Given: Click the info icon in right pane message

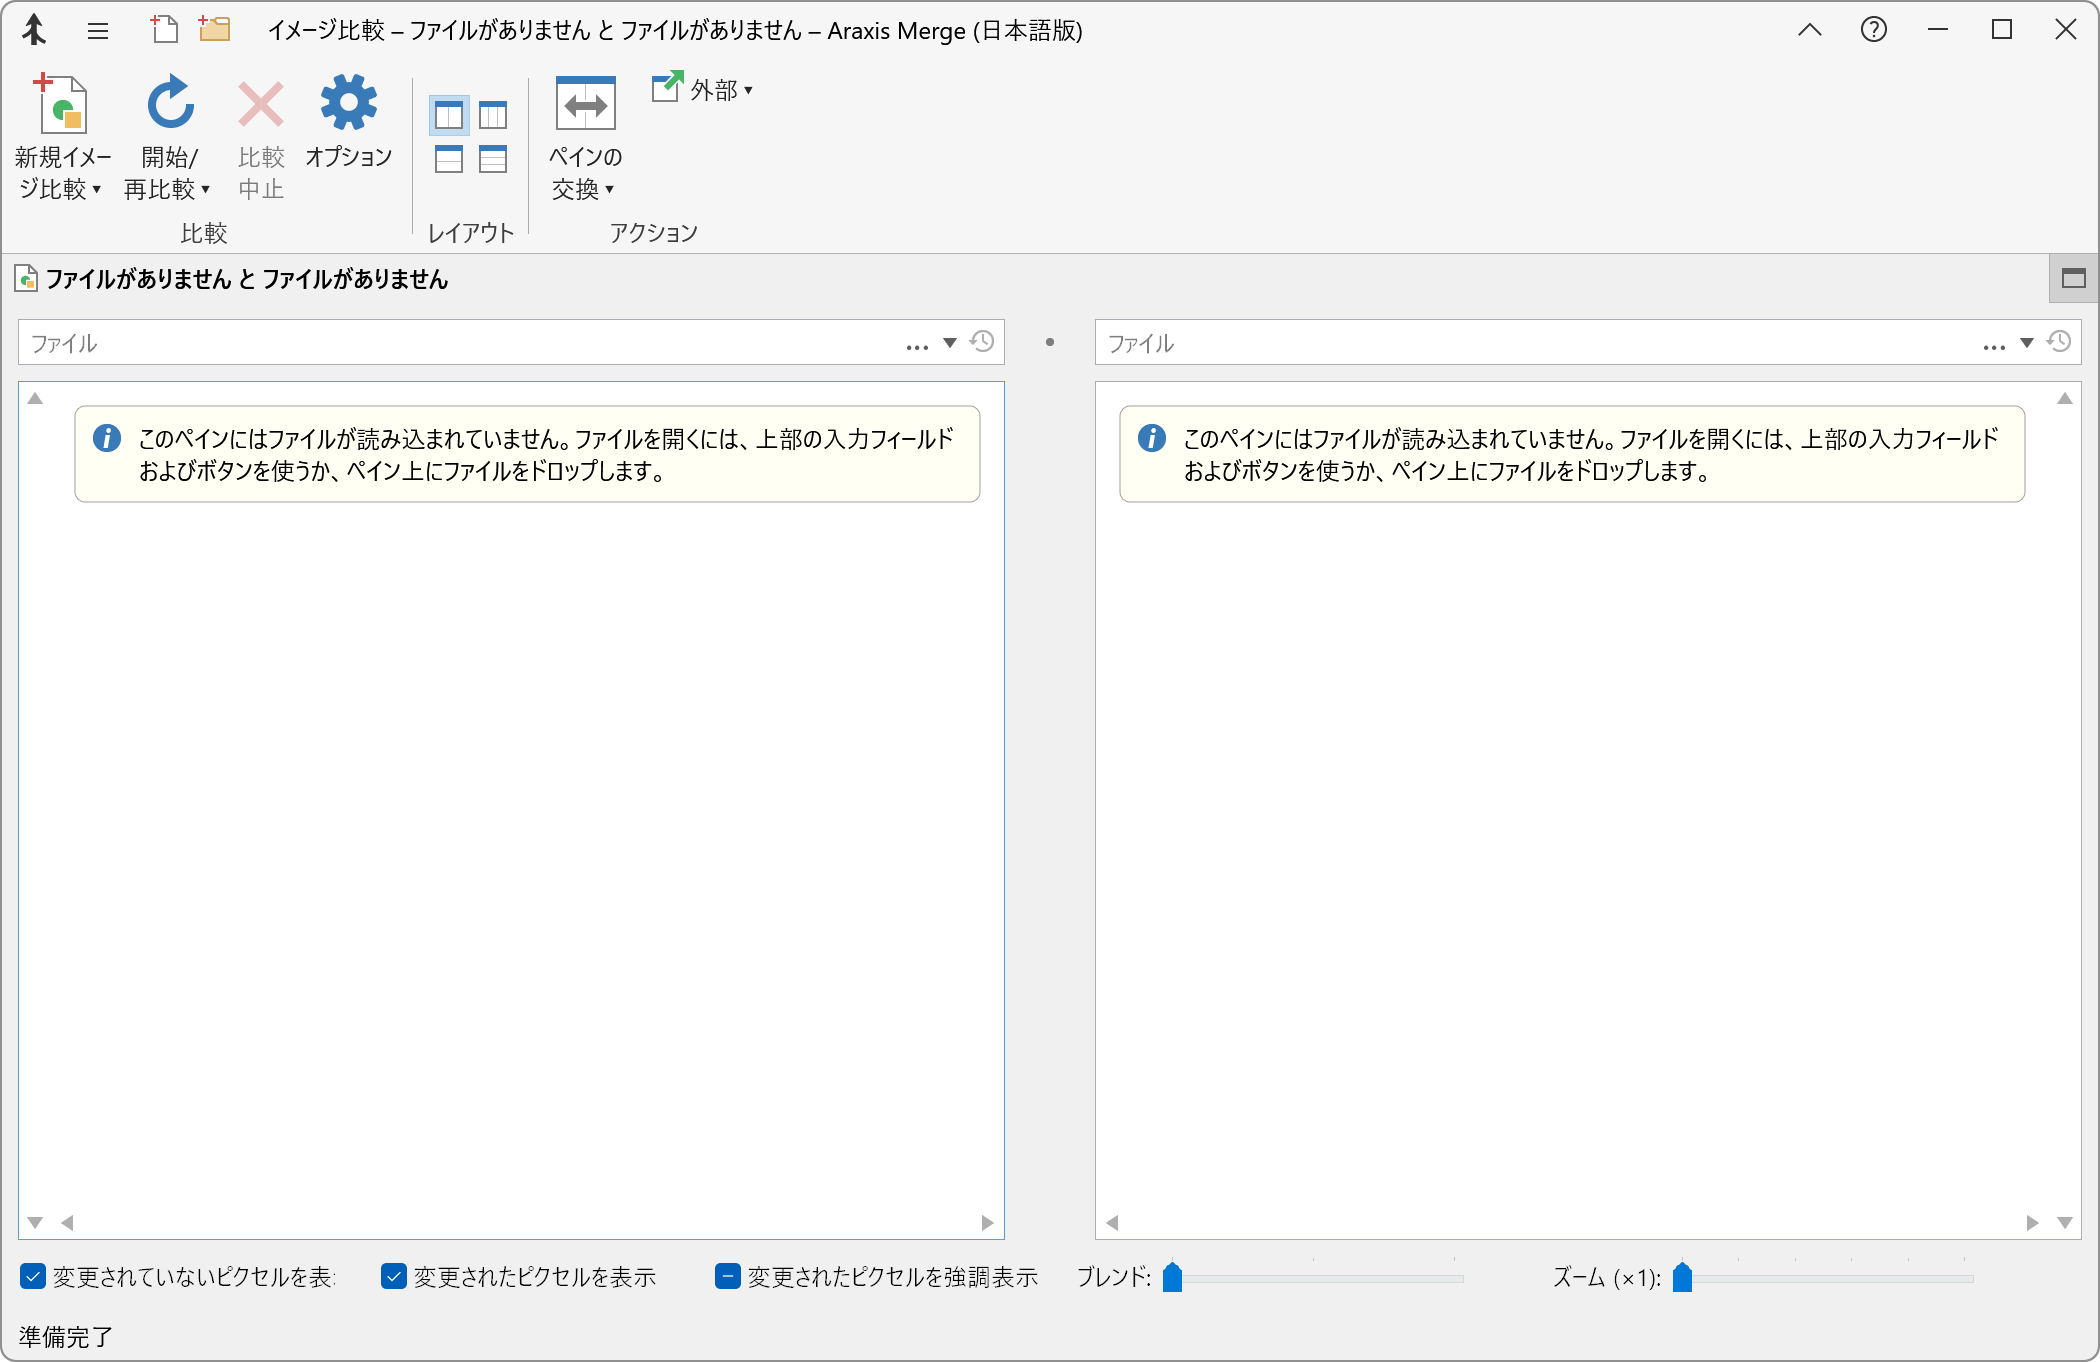Looking at the screenshot, I should 1152,438.
